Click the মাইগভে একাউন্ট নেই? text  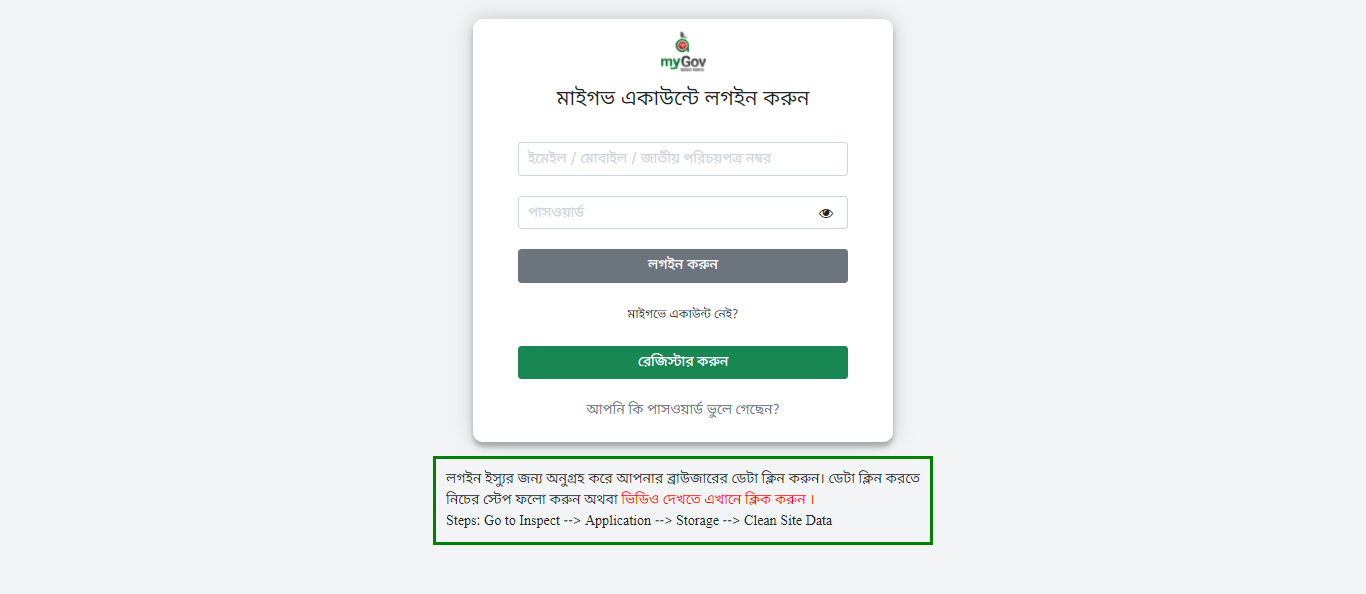click(683, 314)
